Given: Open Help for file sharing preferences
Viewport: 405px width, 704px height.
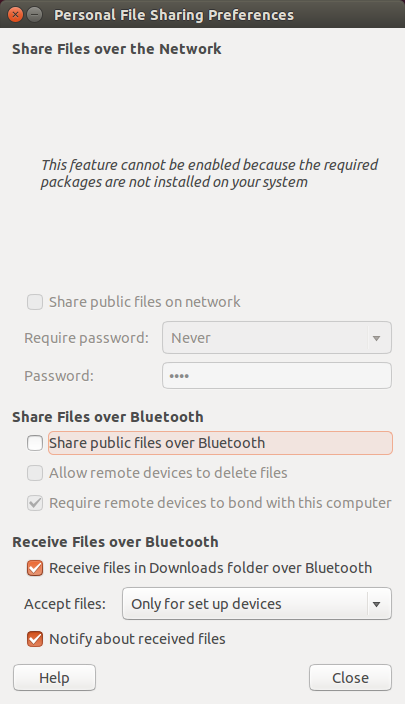Looking at the screenshot, I should pyautogui.click(x=54, y=678).
